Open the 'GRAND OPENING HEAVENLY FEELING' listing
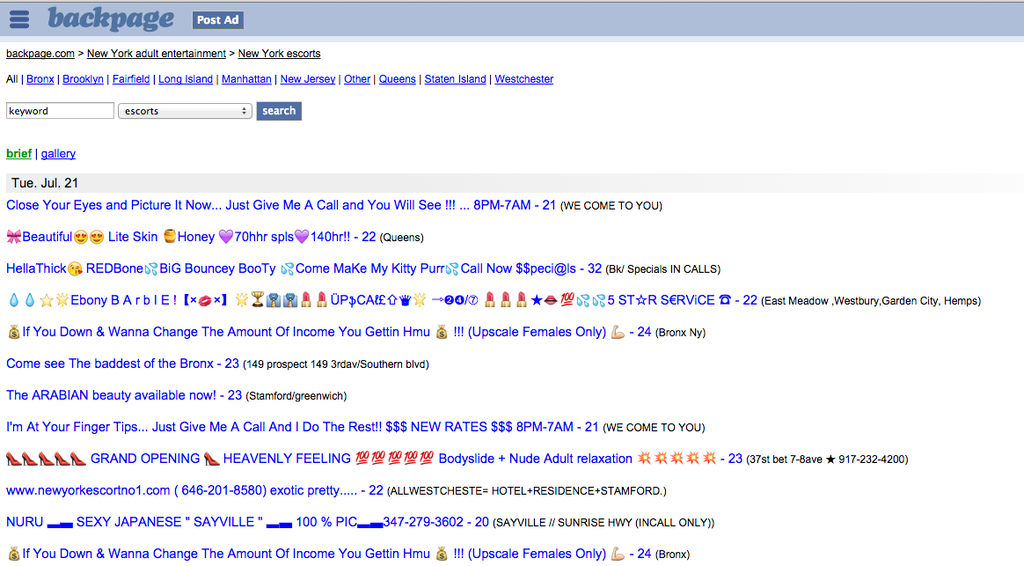1024x566 pixels. 374,458
